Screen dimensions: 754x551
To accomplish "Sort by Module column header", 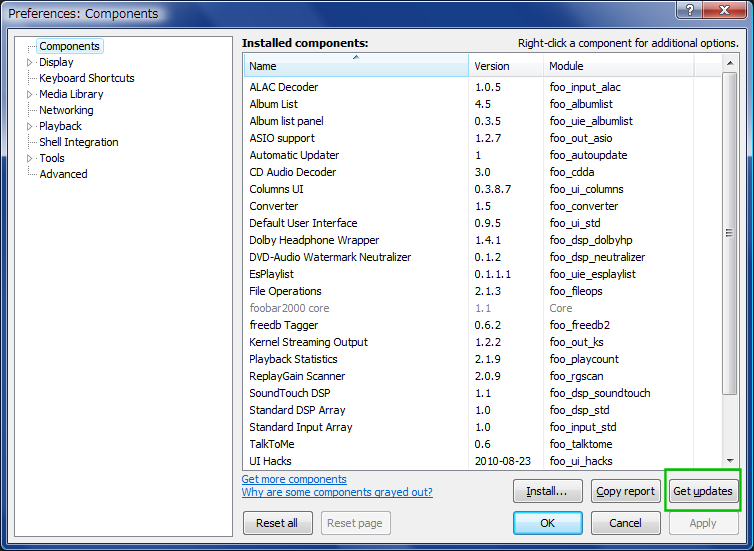I will click(x=618, y=66).
